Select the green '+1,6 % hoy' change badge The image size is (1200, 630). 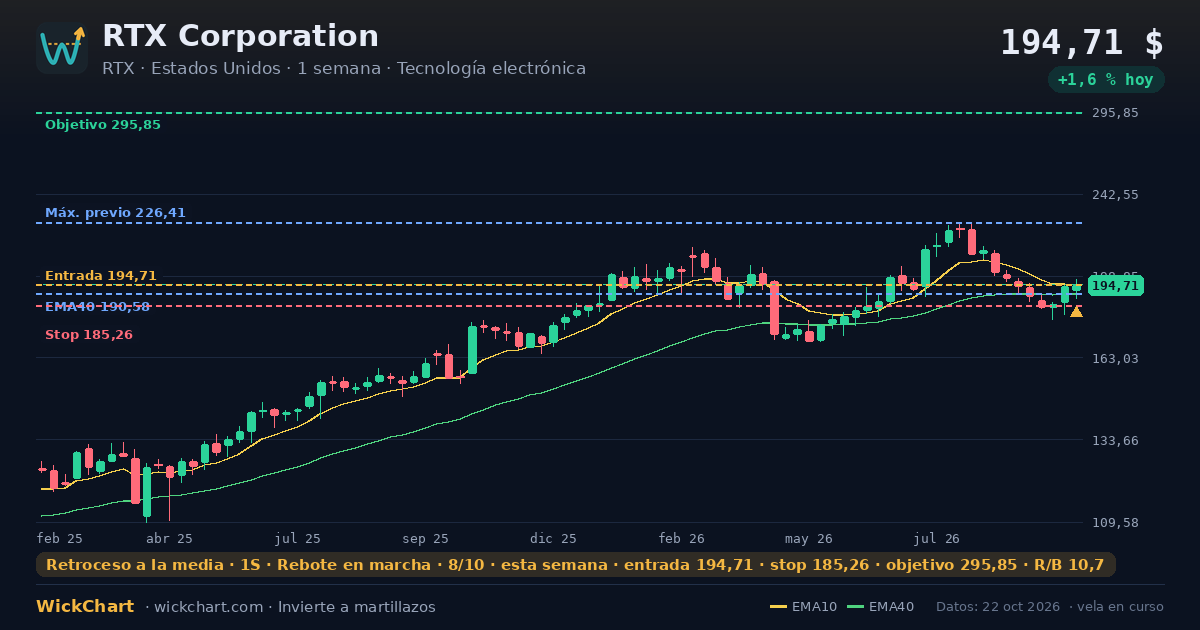[1106, 80]
